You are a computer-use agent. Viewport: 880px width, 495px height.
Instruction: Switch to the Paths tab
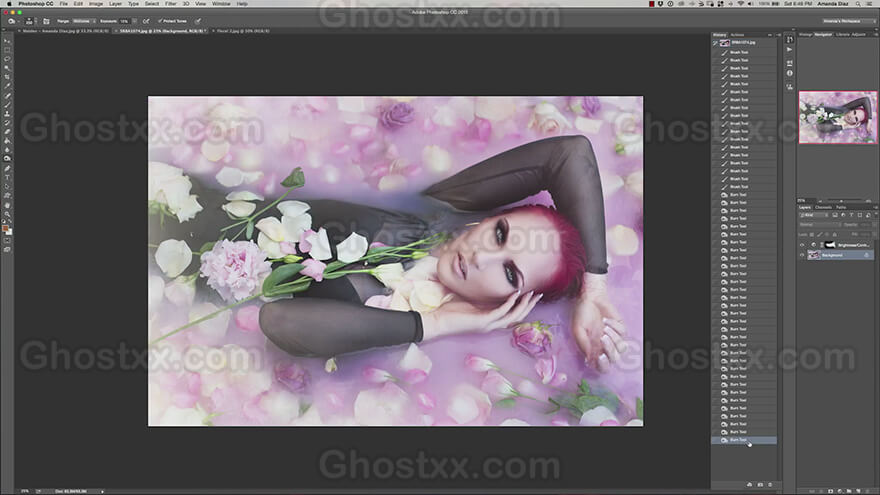click(x=841, y=207)
